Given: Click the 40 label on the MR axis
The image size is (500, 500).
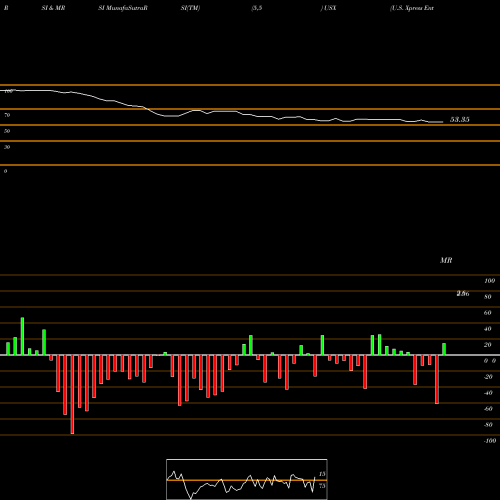Looking at the screenshot, I should [488, 329].
